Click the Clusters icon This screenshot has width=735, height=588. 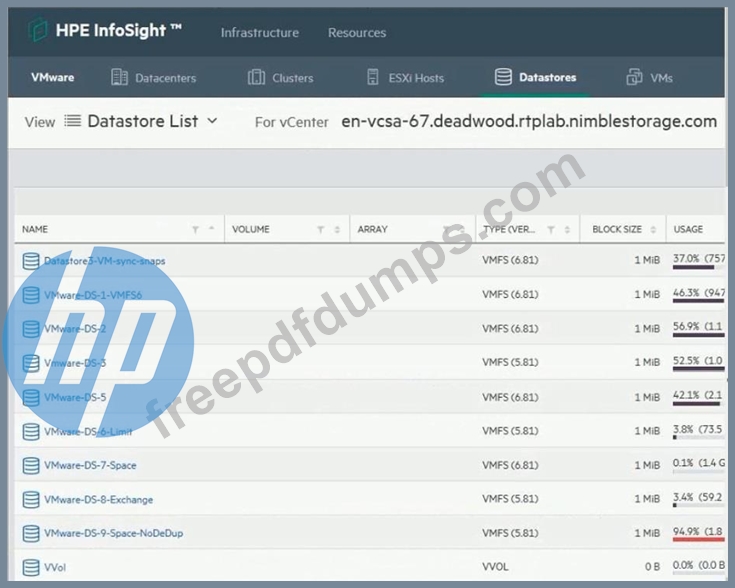[256, 77]
